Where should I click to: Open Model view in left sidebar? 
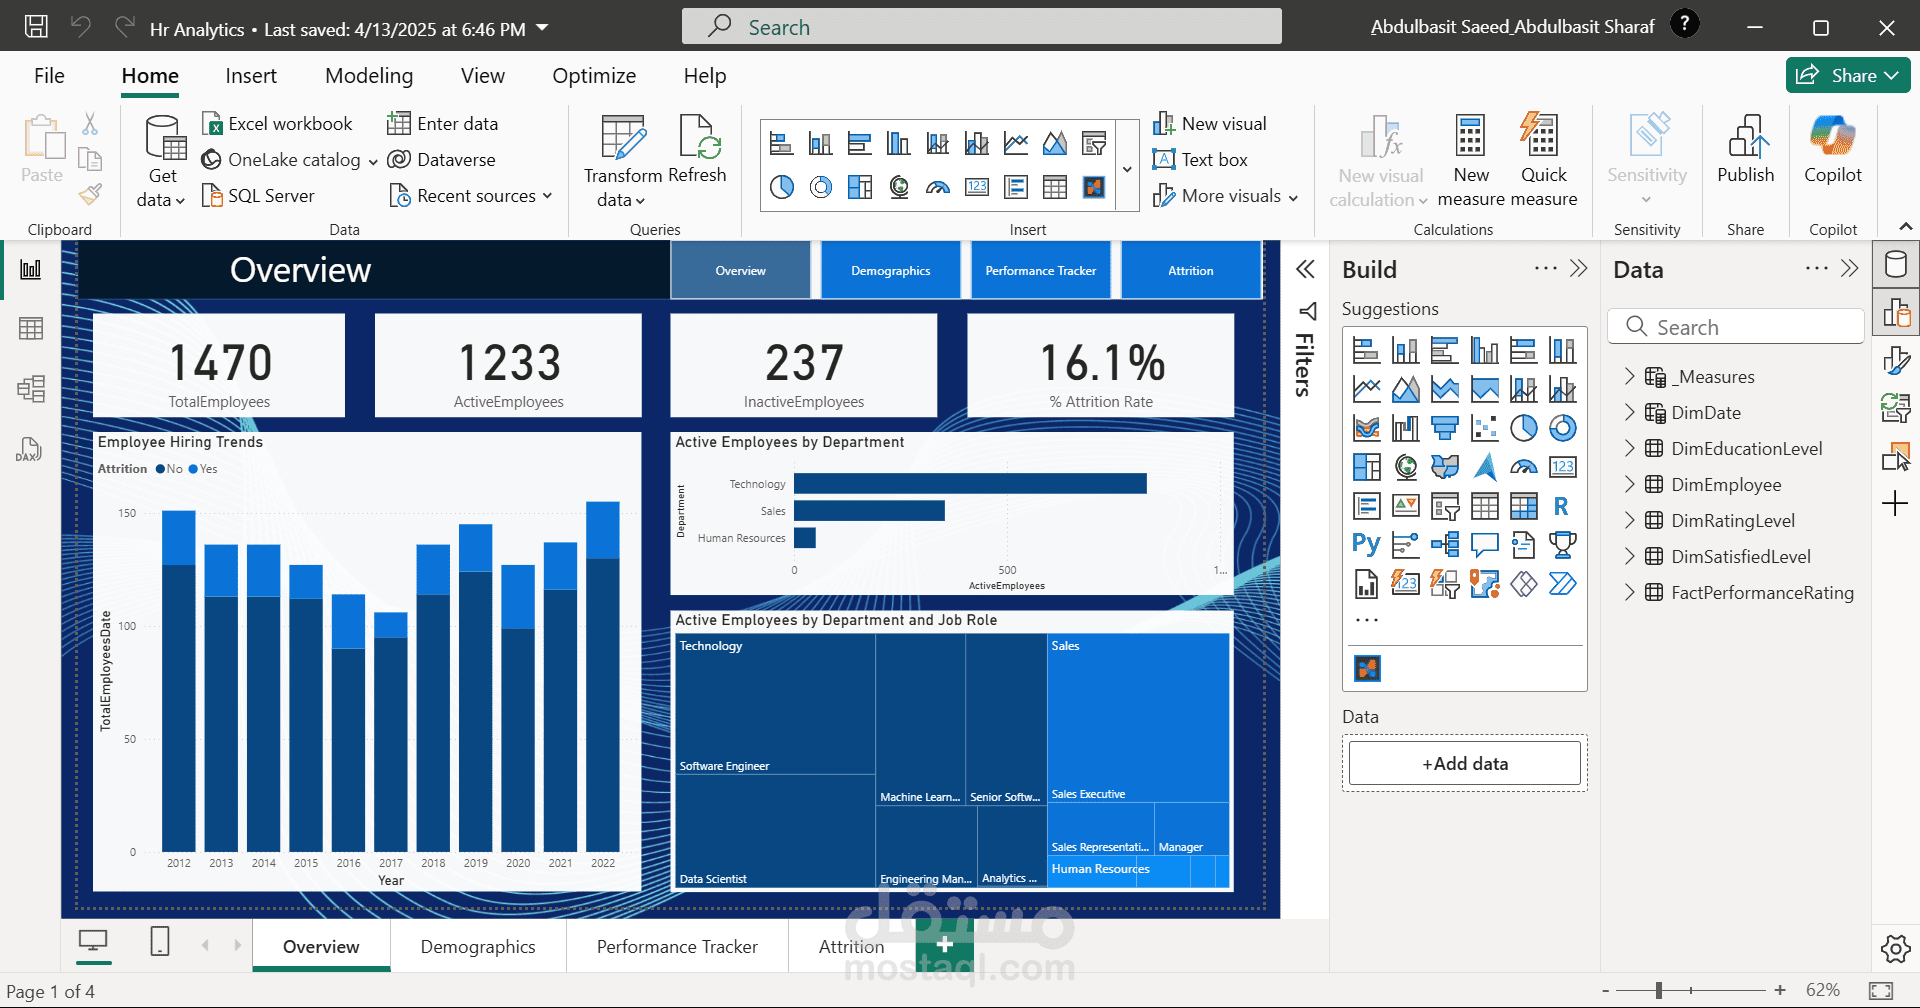[x=31, y=389]
